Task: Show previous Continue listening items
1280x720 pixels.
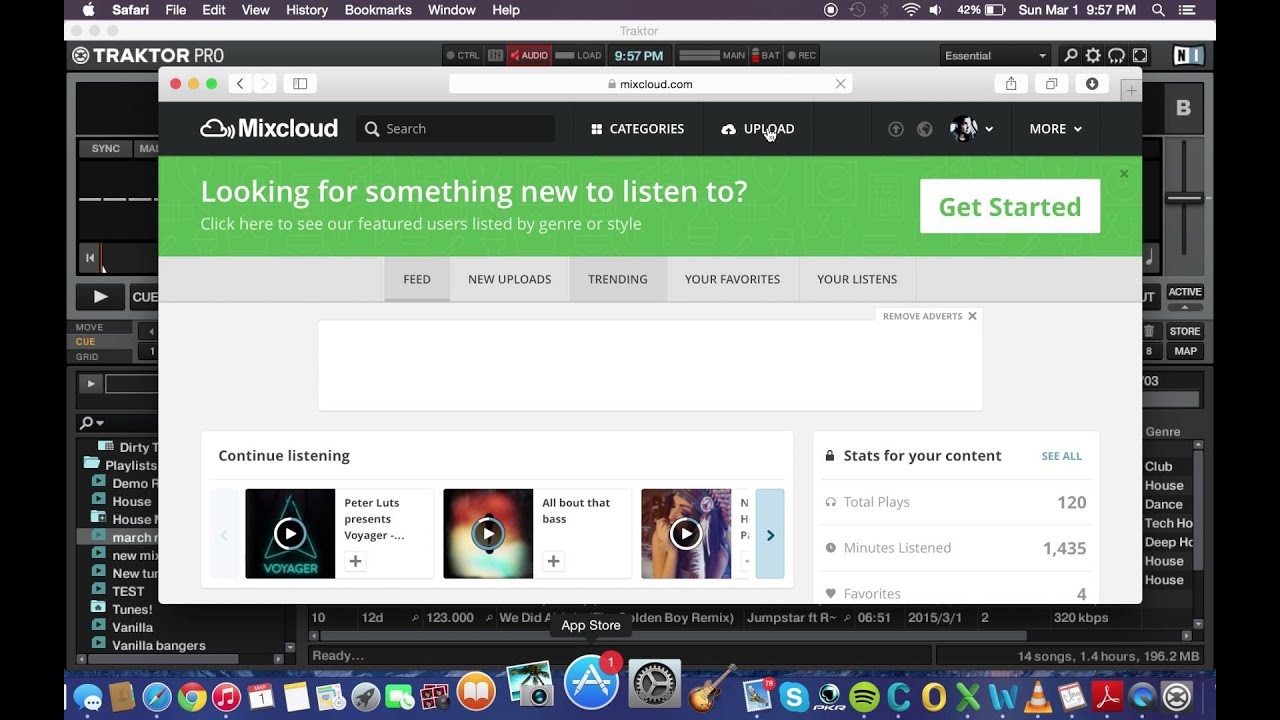Action: (224, 535)
